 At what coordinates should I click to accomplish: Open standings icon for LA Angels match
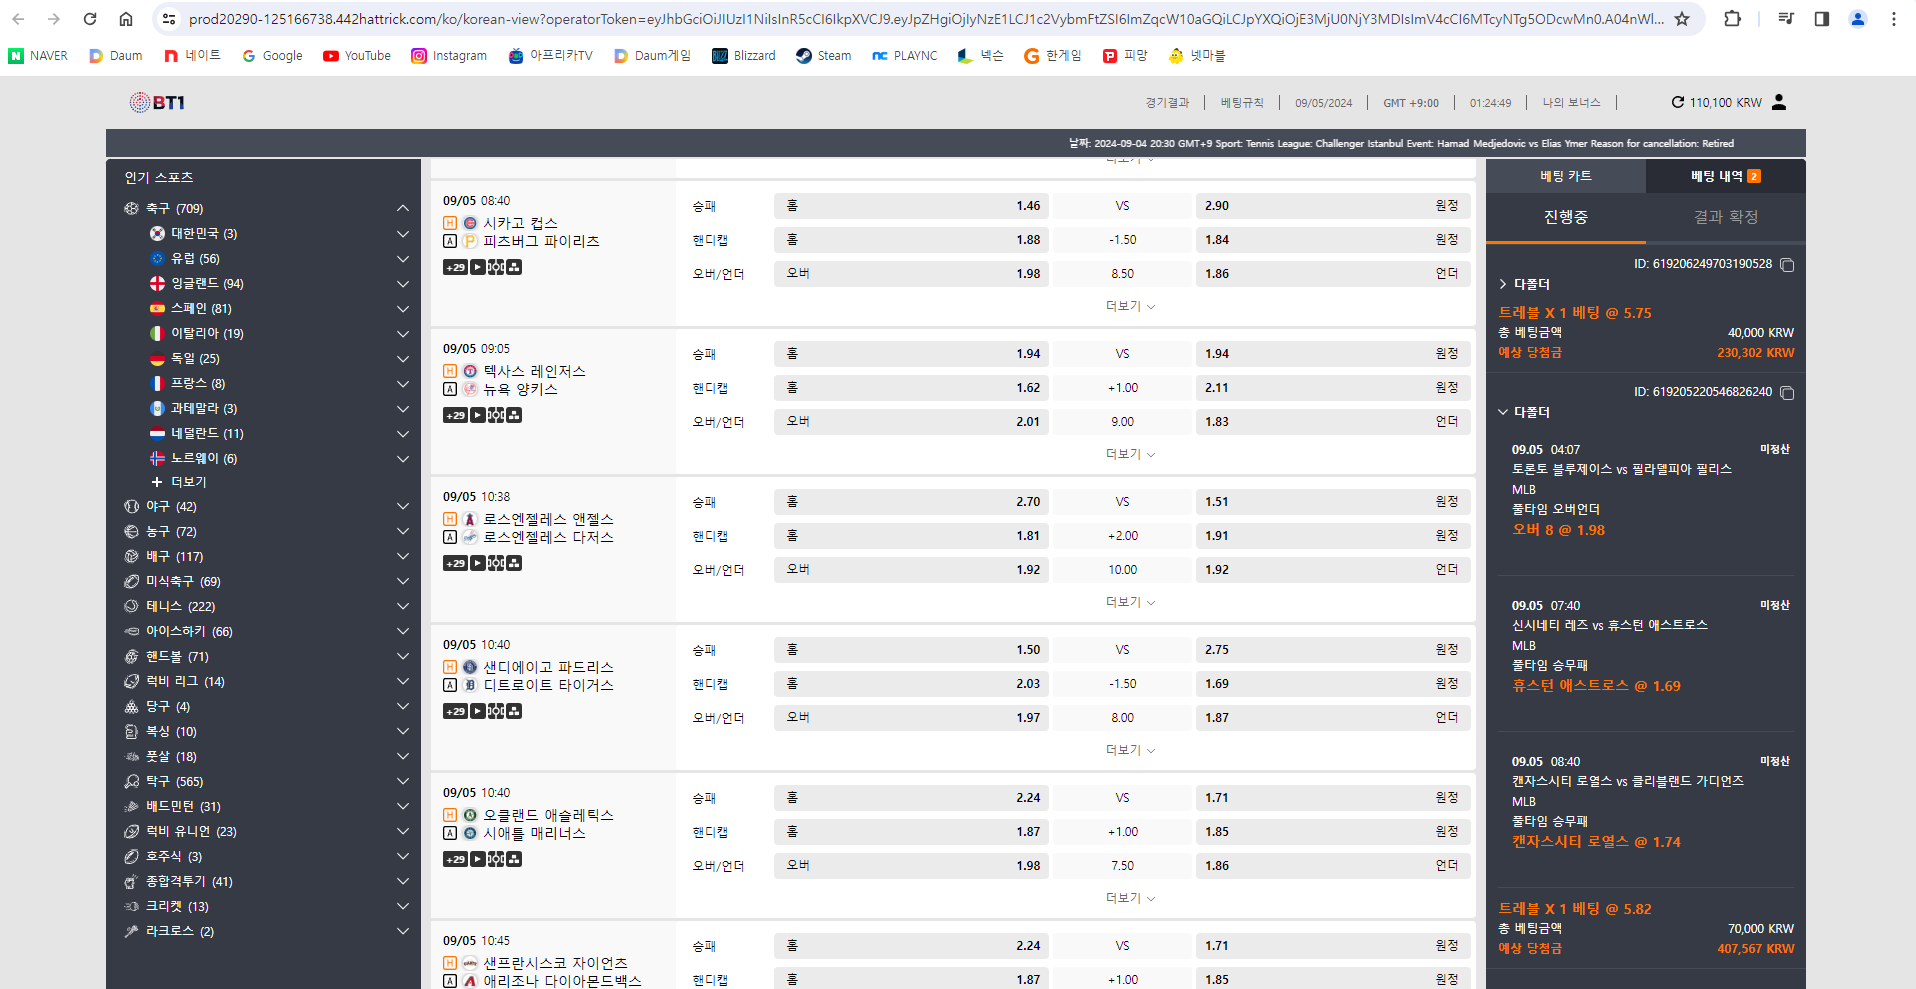pyautogui.click(x=514, y=563)
